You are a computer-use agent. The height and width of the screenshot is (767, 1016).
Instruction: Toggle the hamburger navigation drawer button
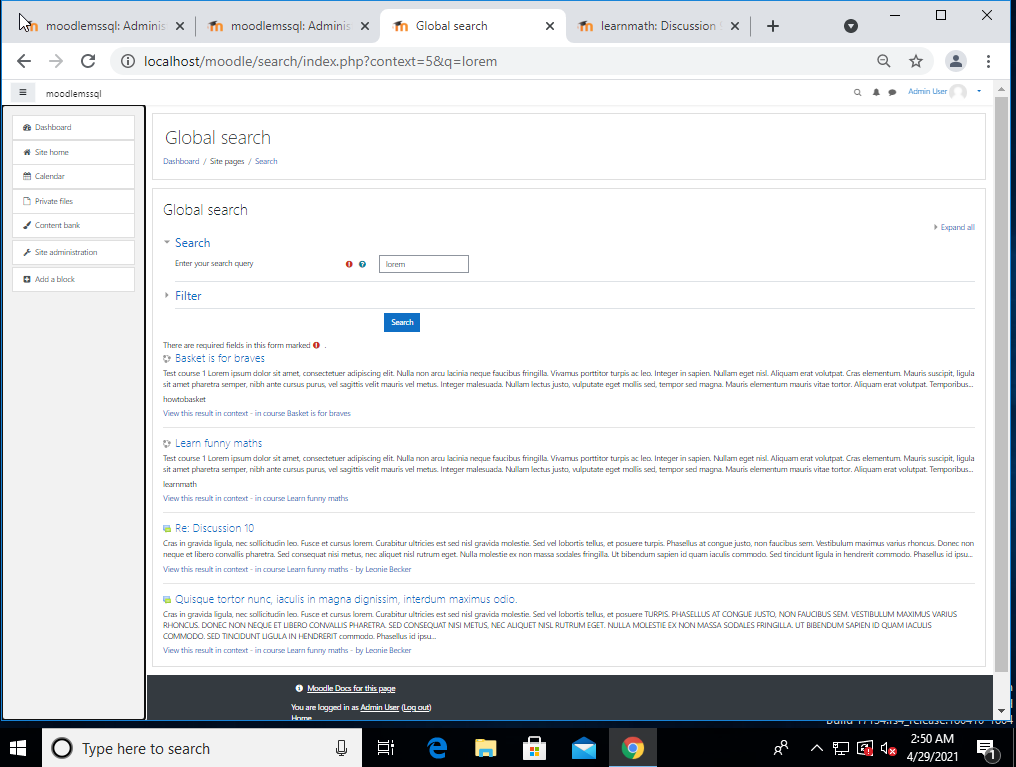[x=23, y=93]
